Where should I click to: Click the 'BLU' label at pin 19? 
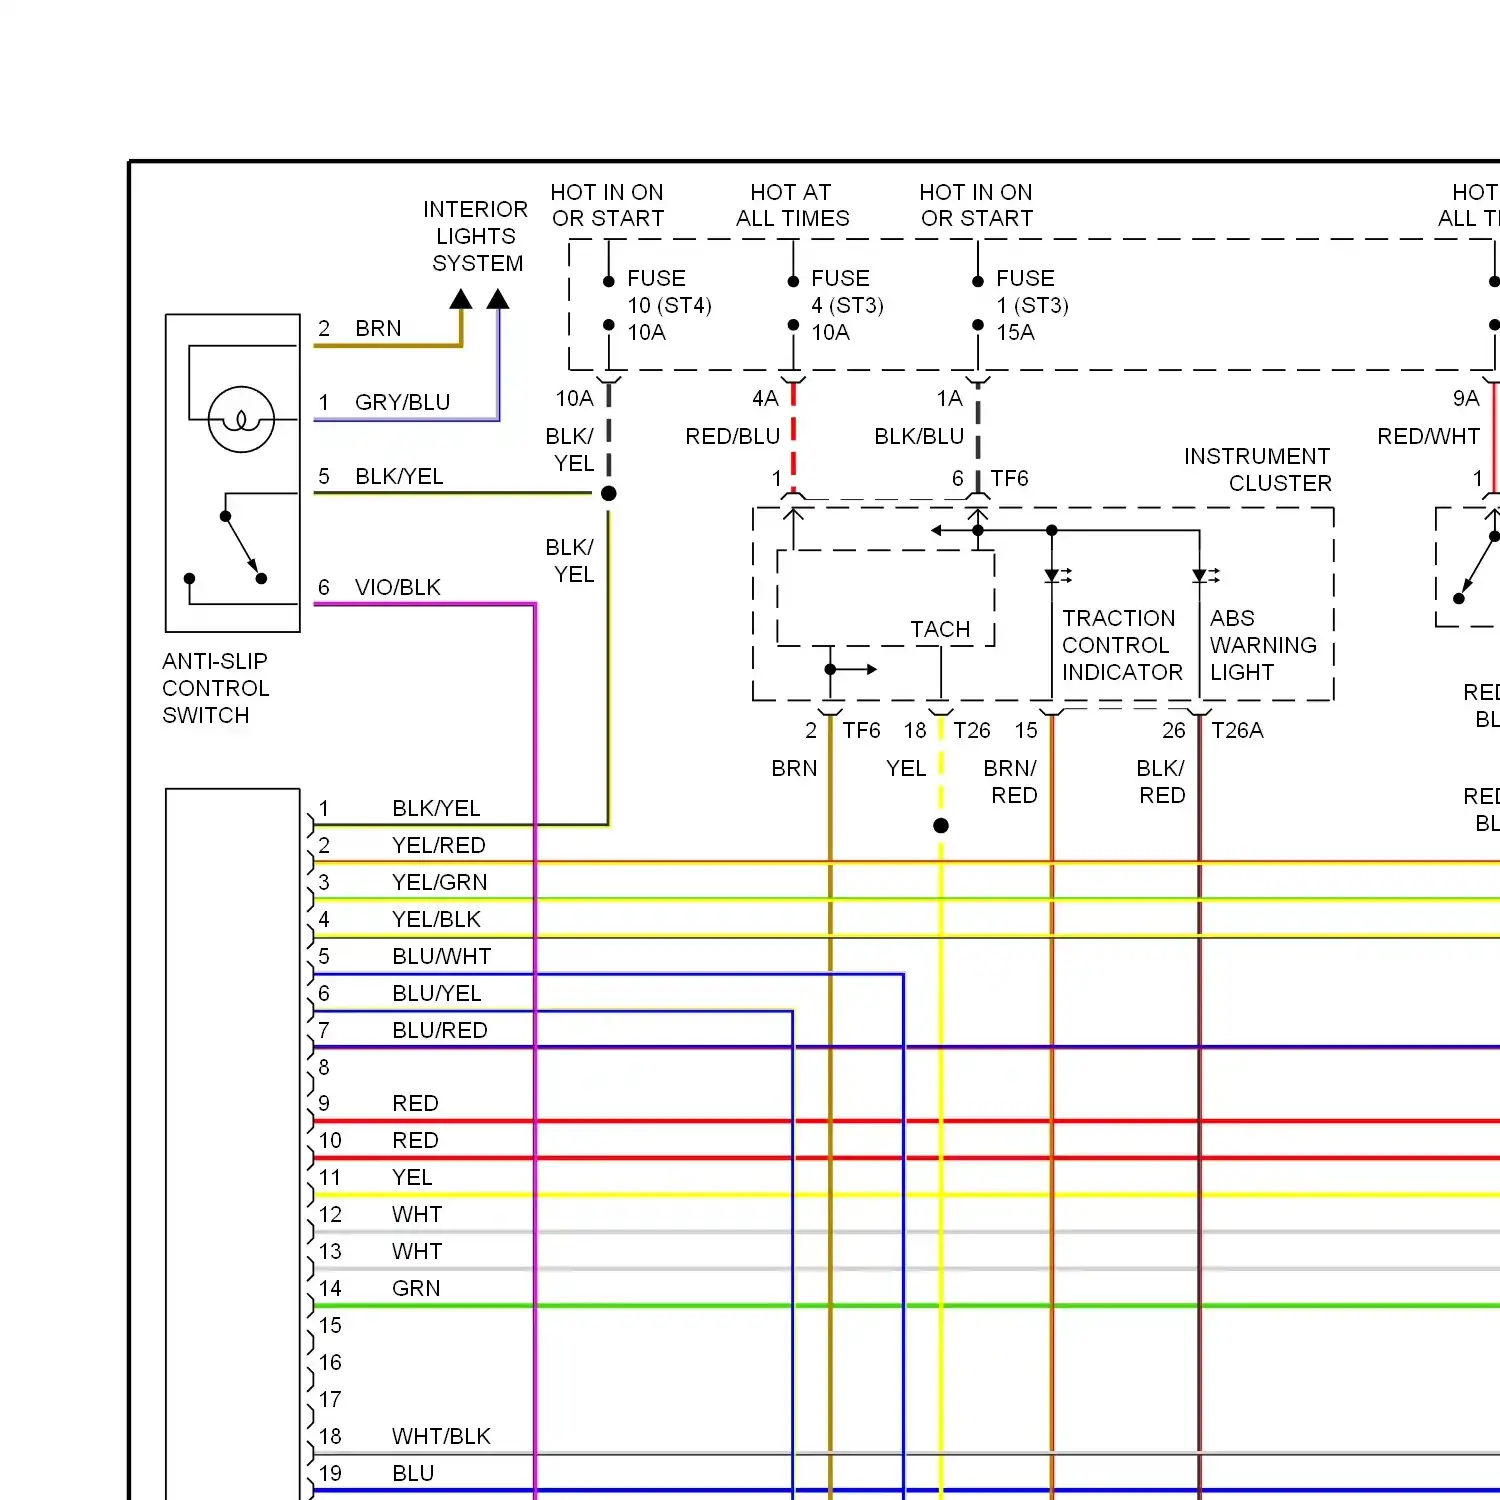tap(413, 1473)
